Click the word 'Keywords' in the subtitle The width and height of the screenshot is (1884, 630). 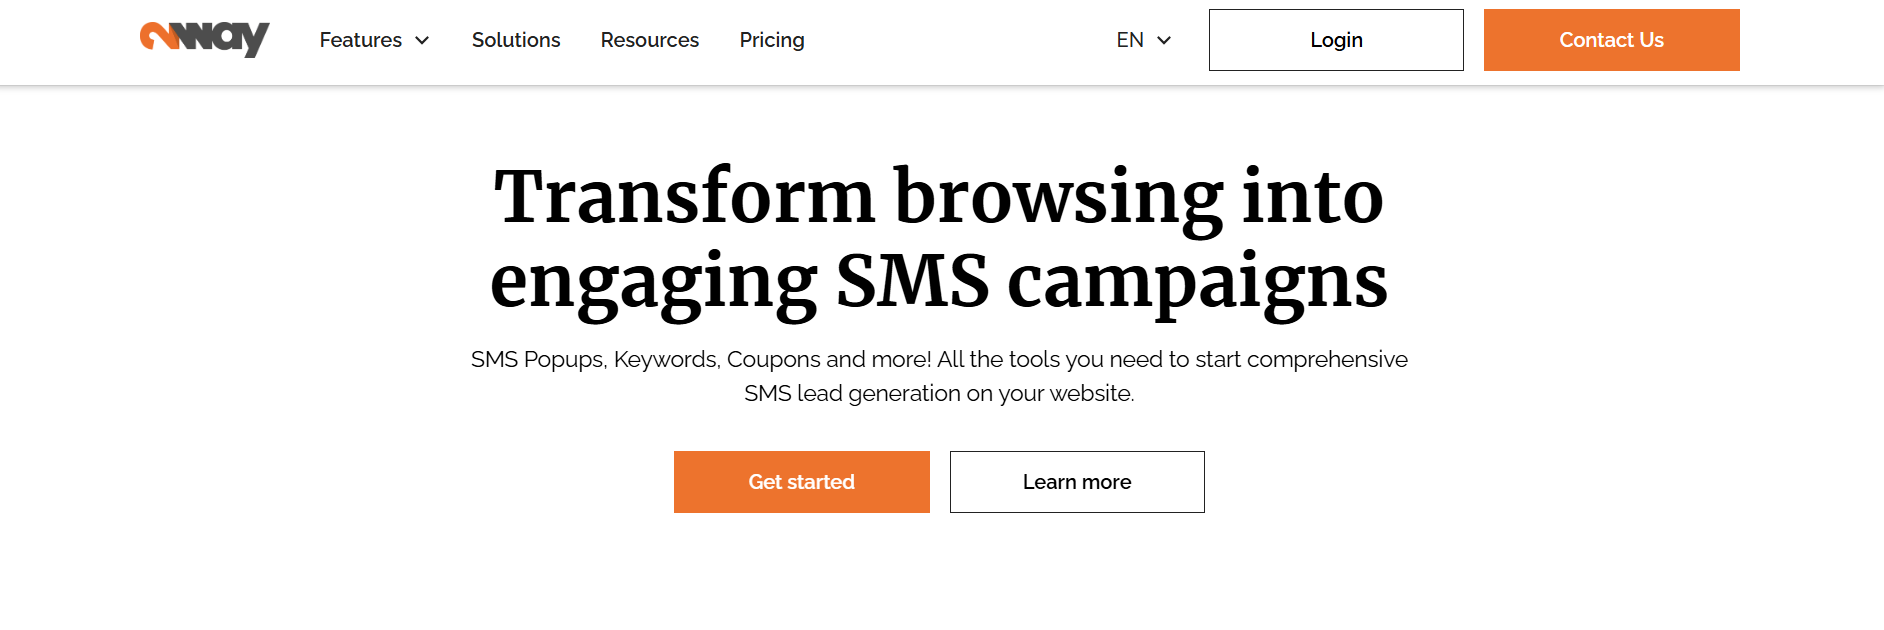click(666, 360)
